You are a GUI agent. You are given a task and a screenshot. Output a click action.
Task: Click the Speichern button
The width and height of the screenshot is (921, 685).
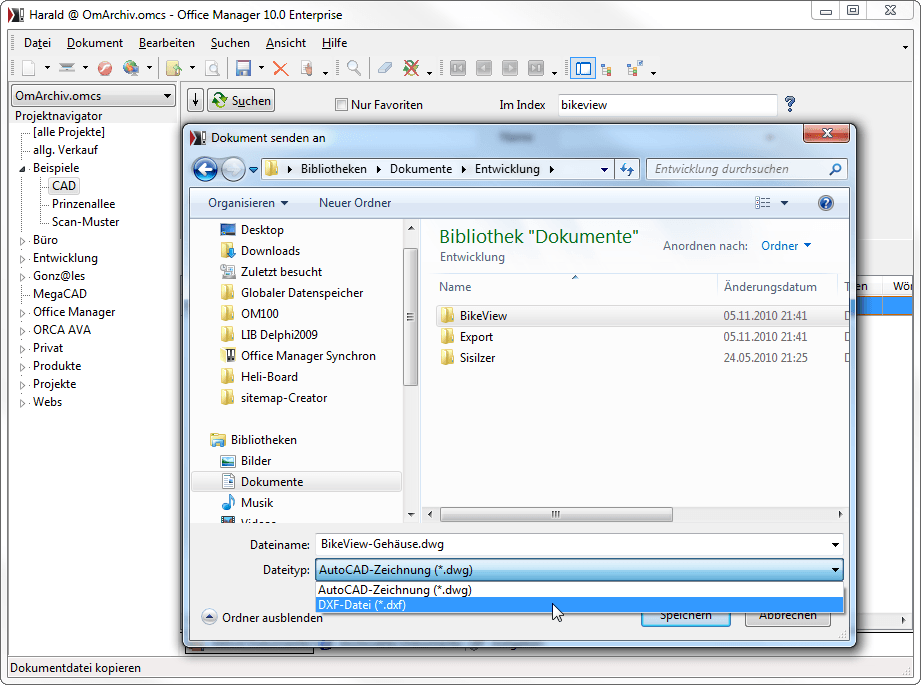click(x=685, y=617)
